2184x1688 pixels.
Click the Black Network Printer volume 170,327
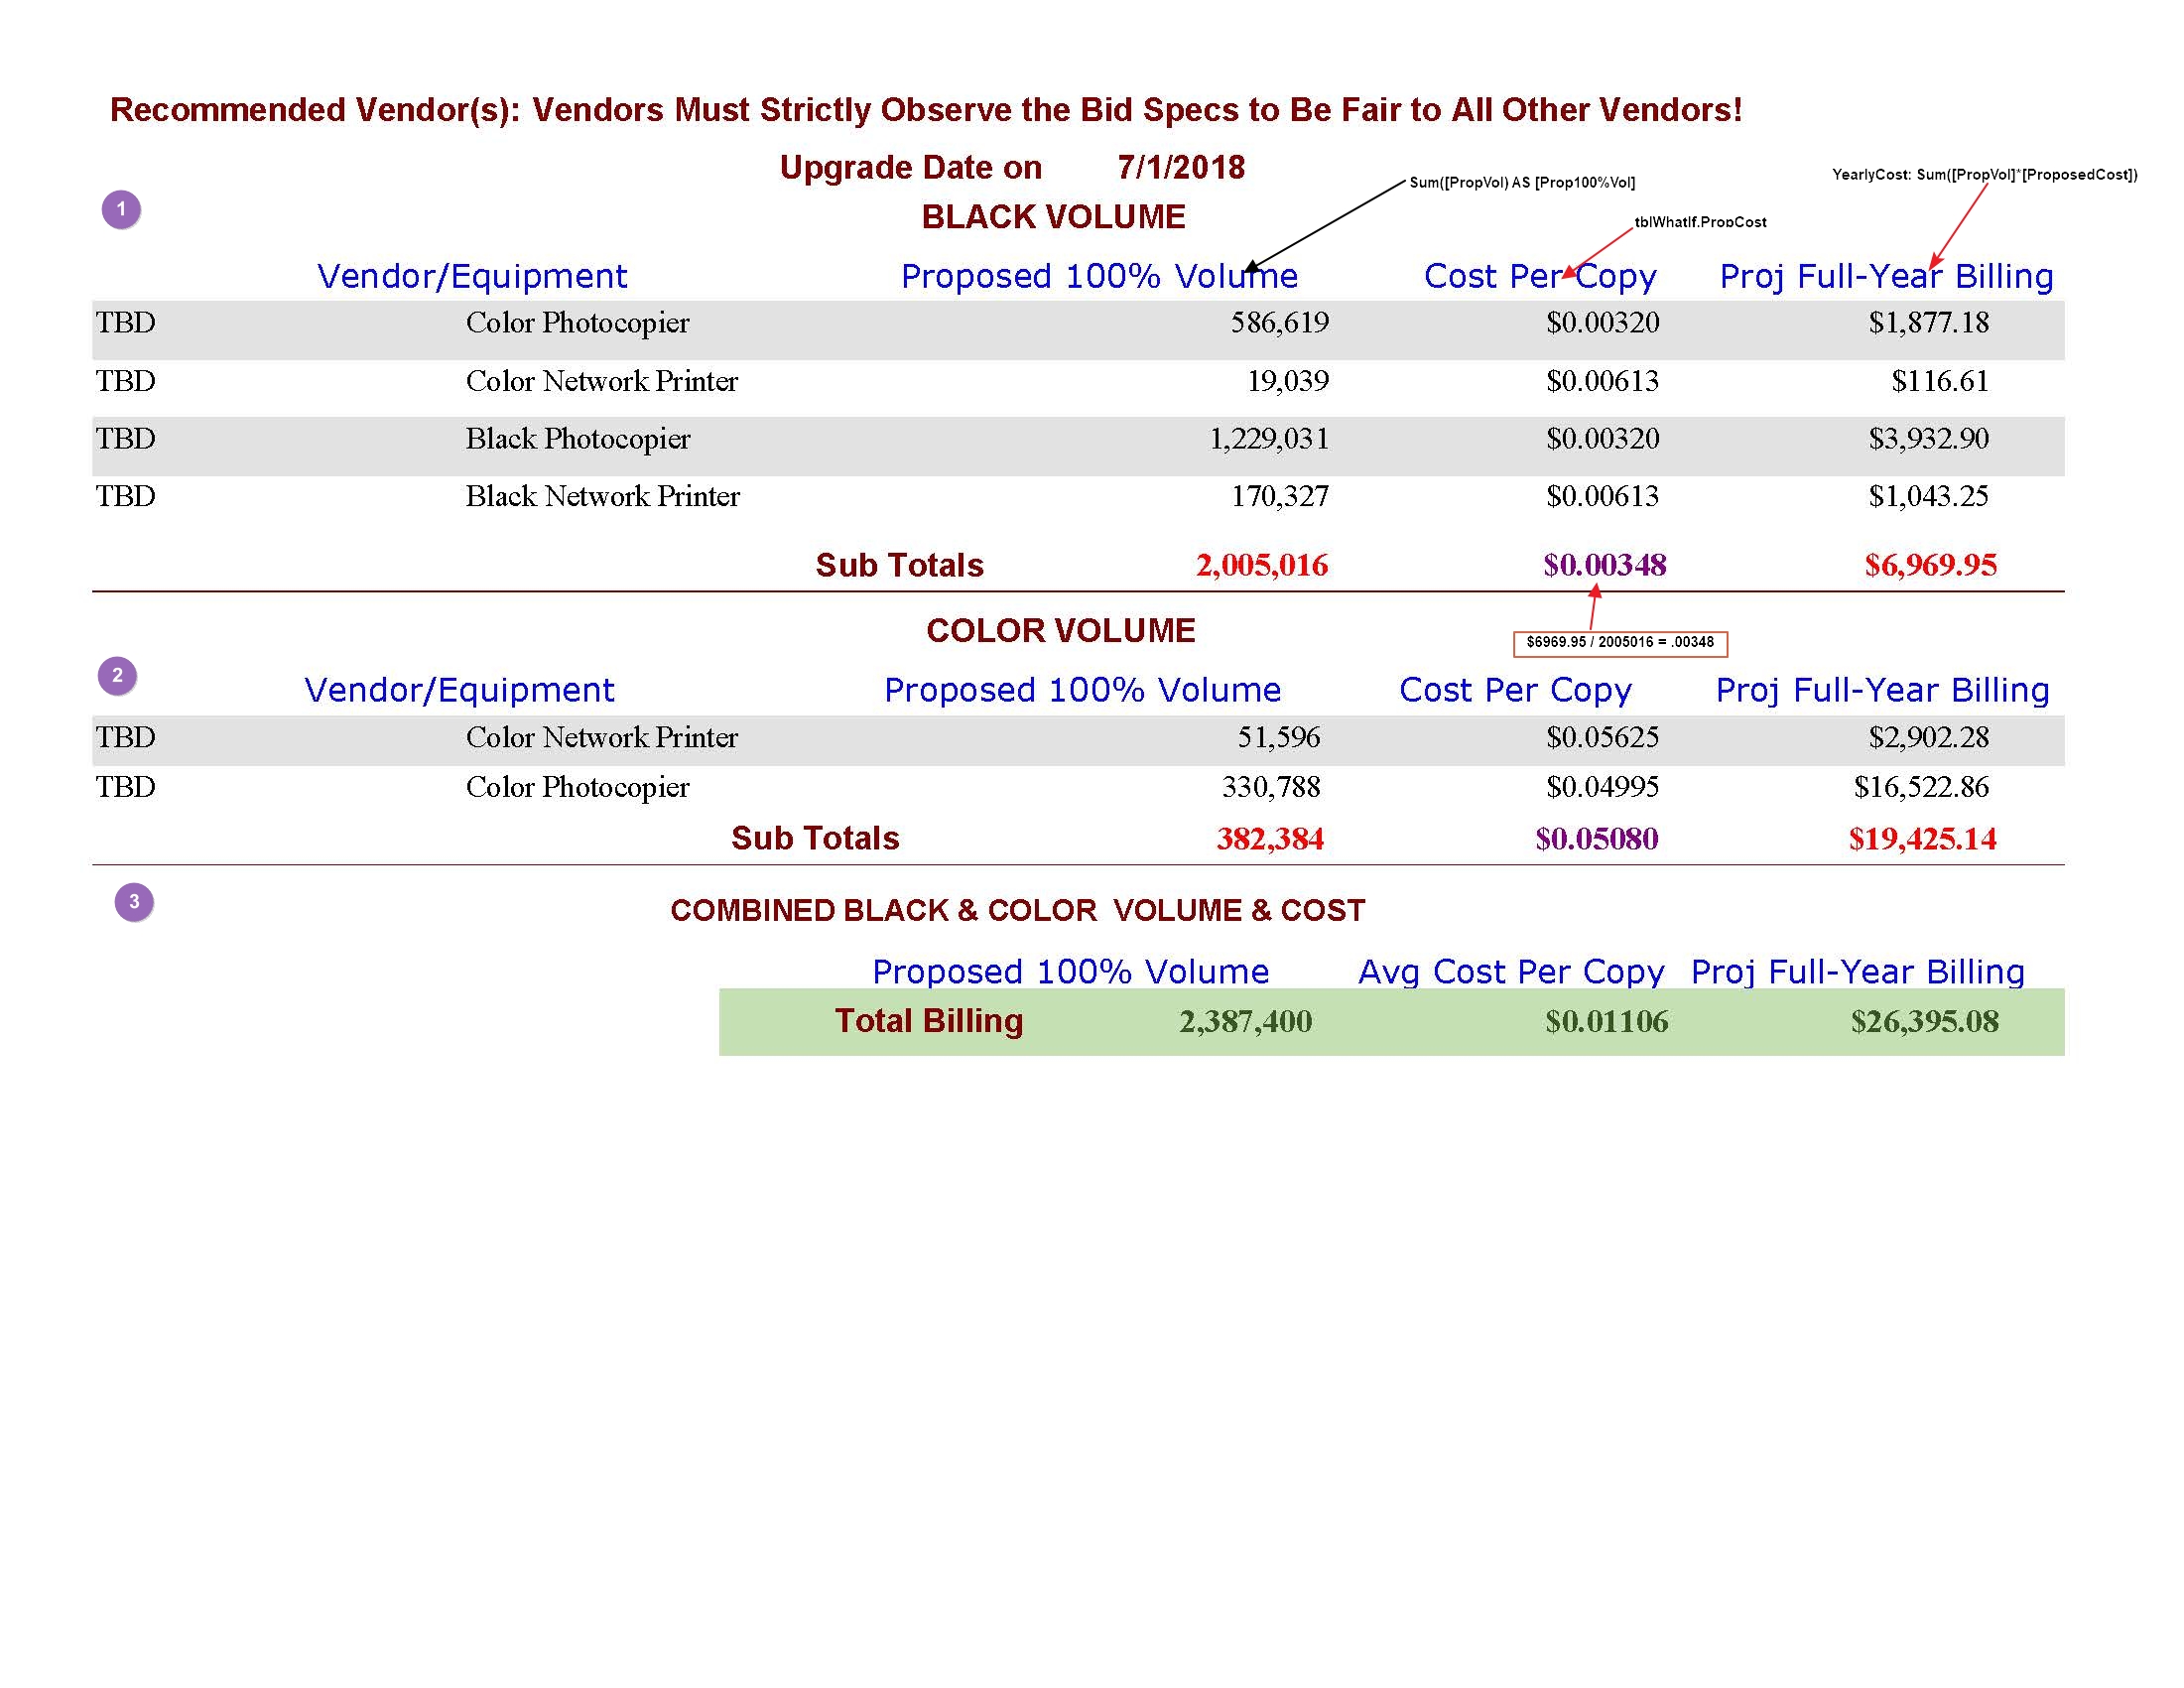[1279, 496]
